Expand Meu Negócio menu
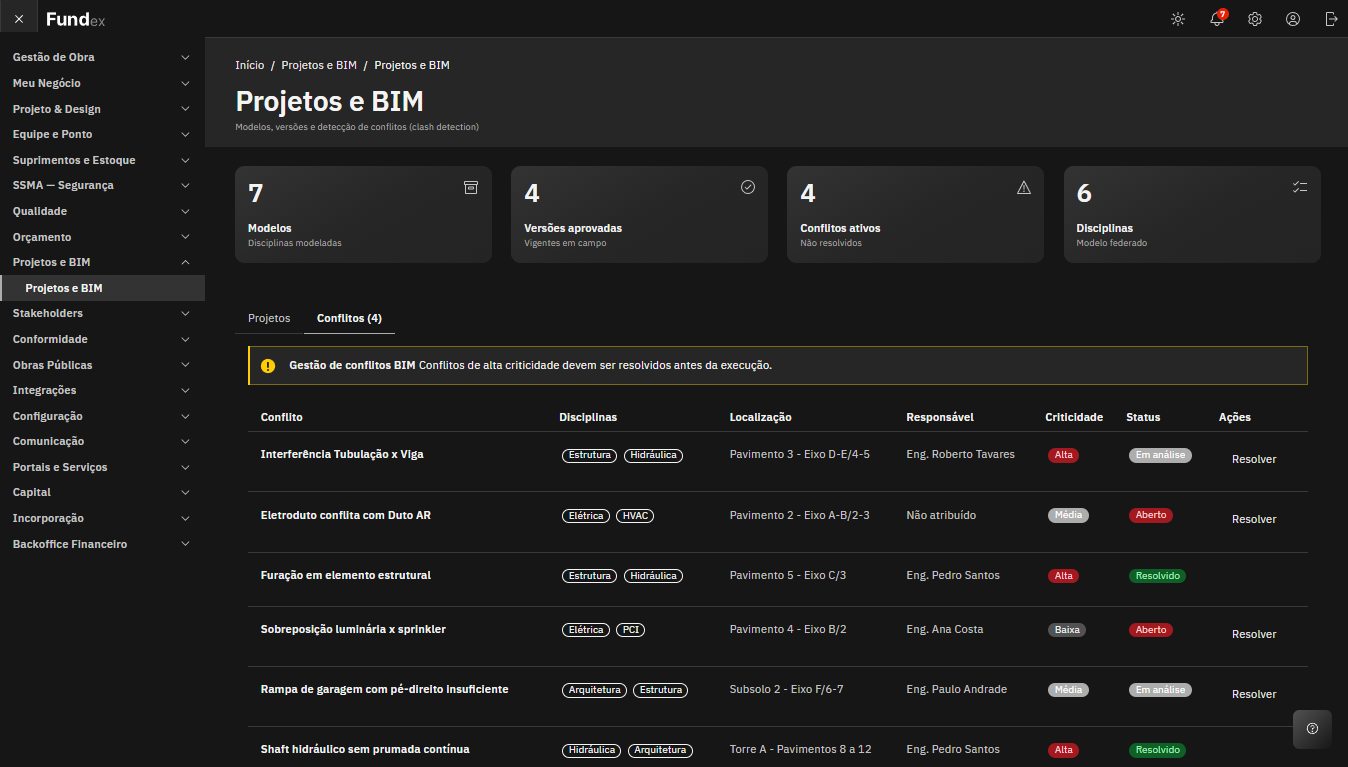This screenshot has height=767, width=1348. pyautogui.click(x=102, y=83)
